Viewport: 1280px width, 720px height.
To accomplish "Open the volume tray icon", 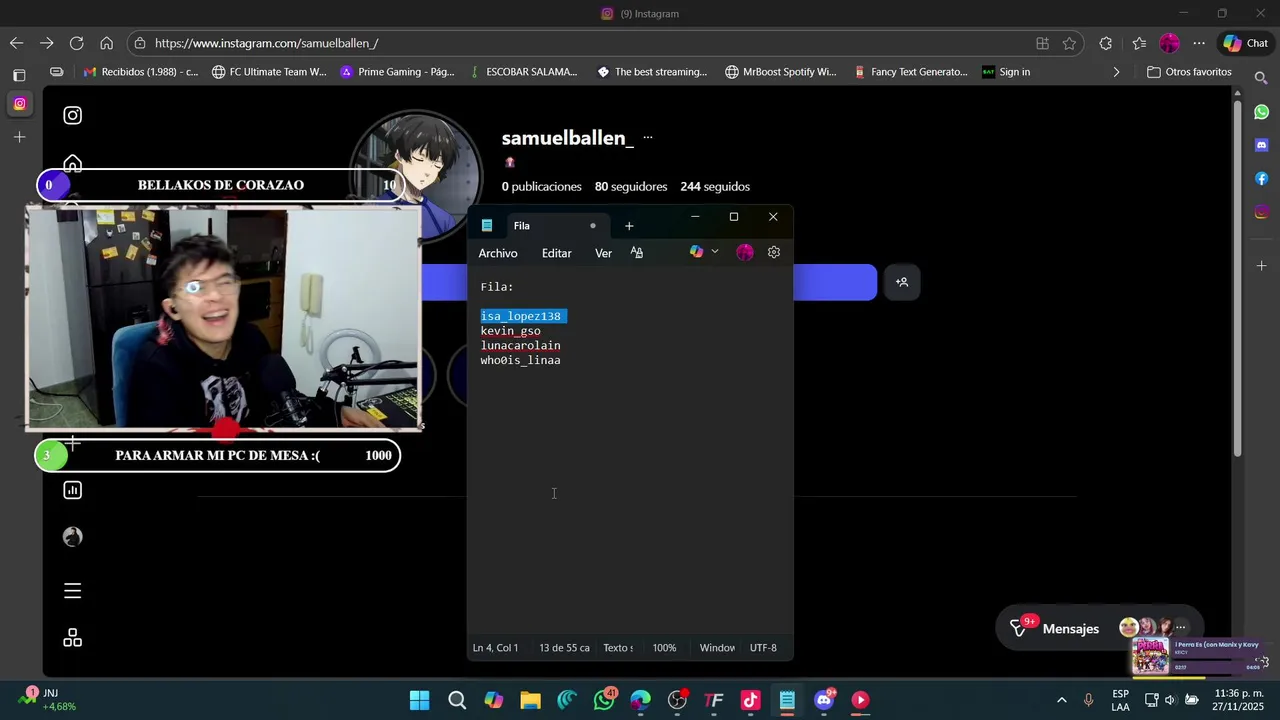I will tap(1170, 700).
